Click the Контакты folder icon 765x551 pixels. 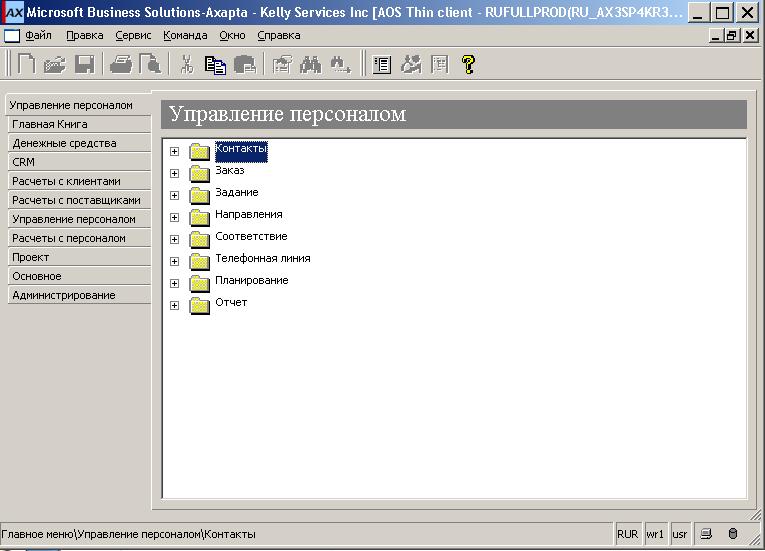click(x=200, y=151)
